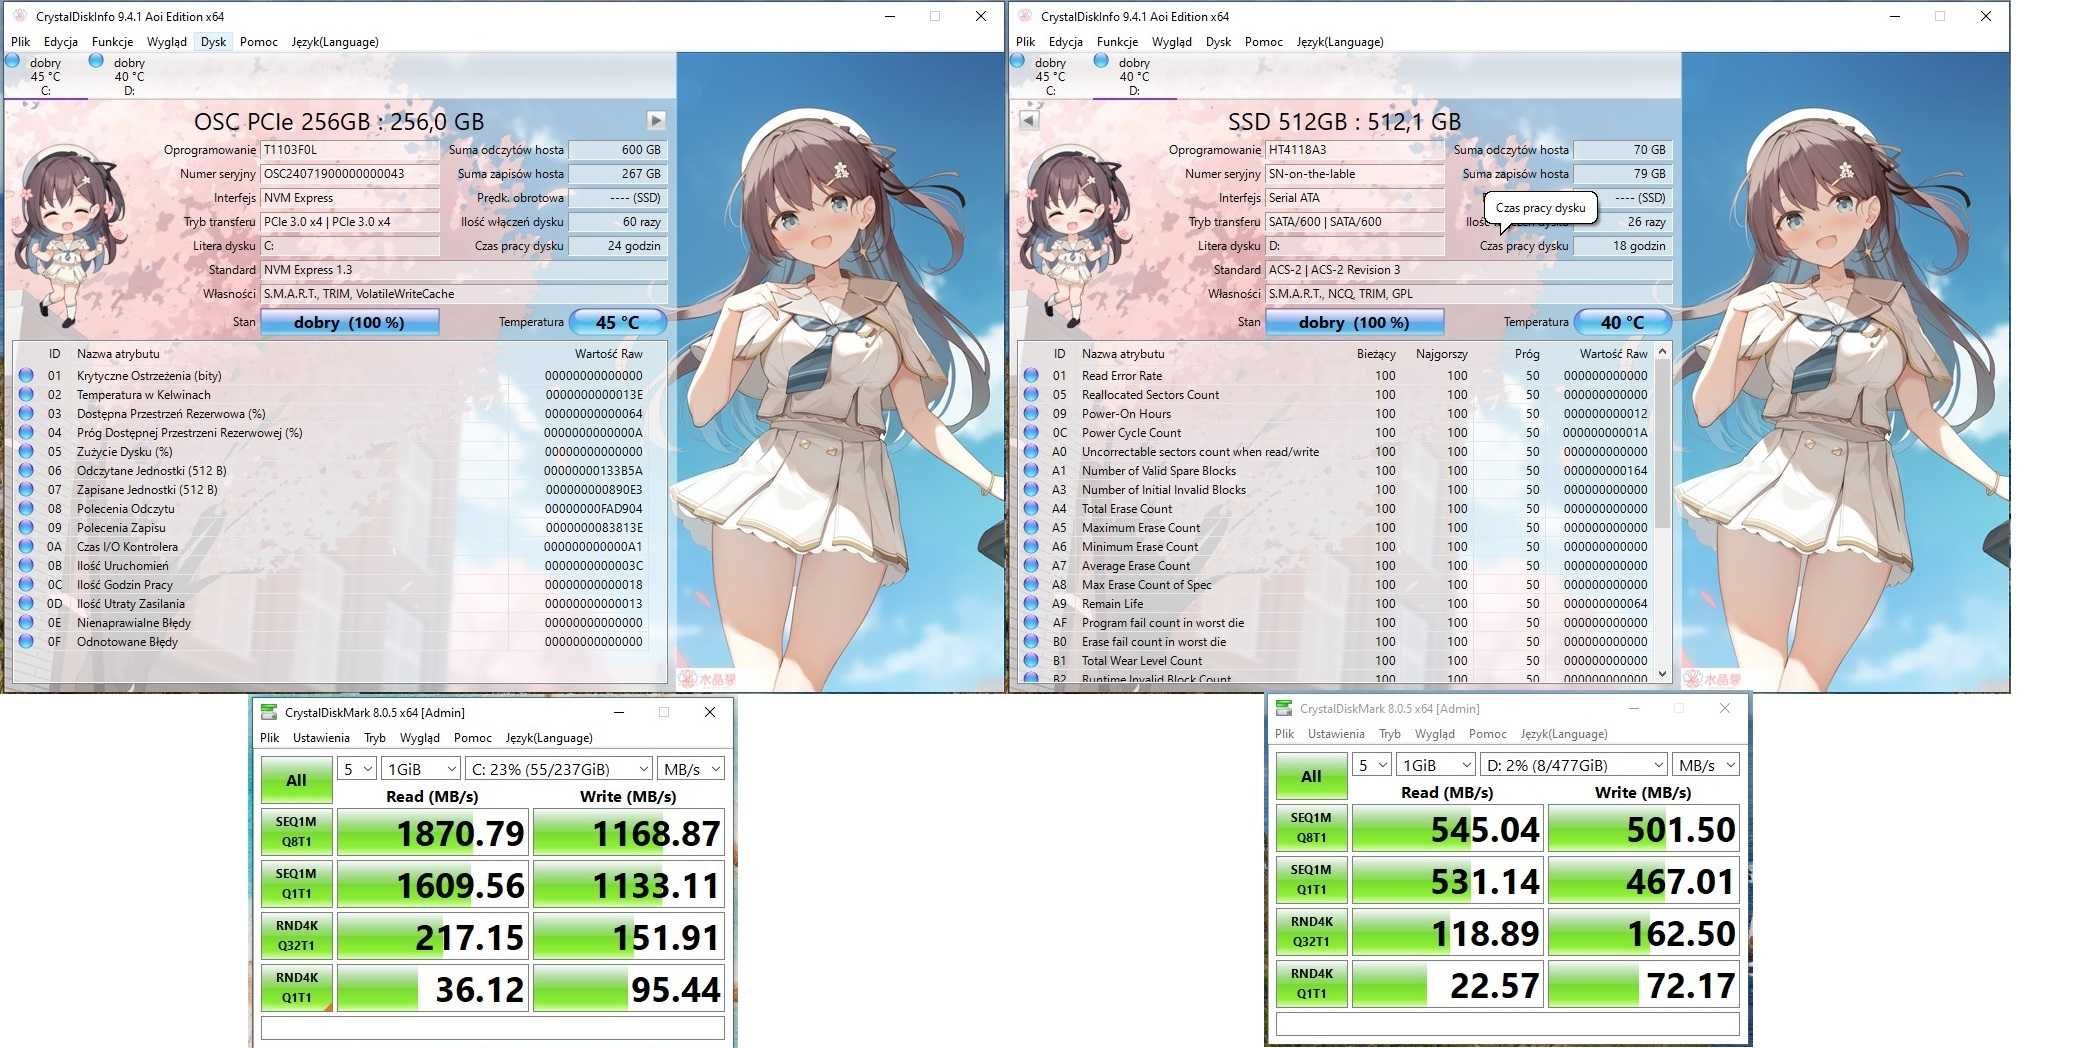Run SEQ1M Q1T1 test in left CrystalDiskMark
Screen dimensions: 2074x1048
[296, 884]
